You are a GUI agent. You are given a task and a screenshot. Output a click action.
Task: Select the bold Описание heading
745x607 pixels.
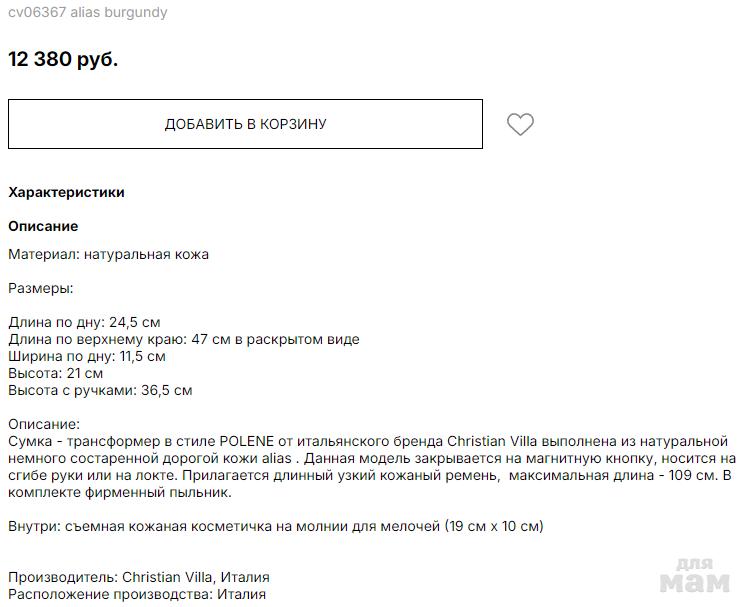tap(43, 226)
